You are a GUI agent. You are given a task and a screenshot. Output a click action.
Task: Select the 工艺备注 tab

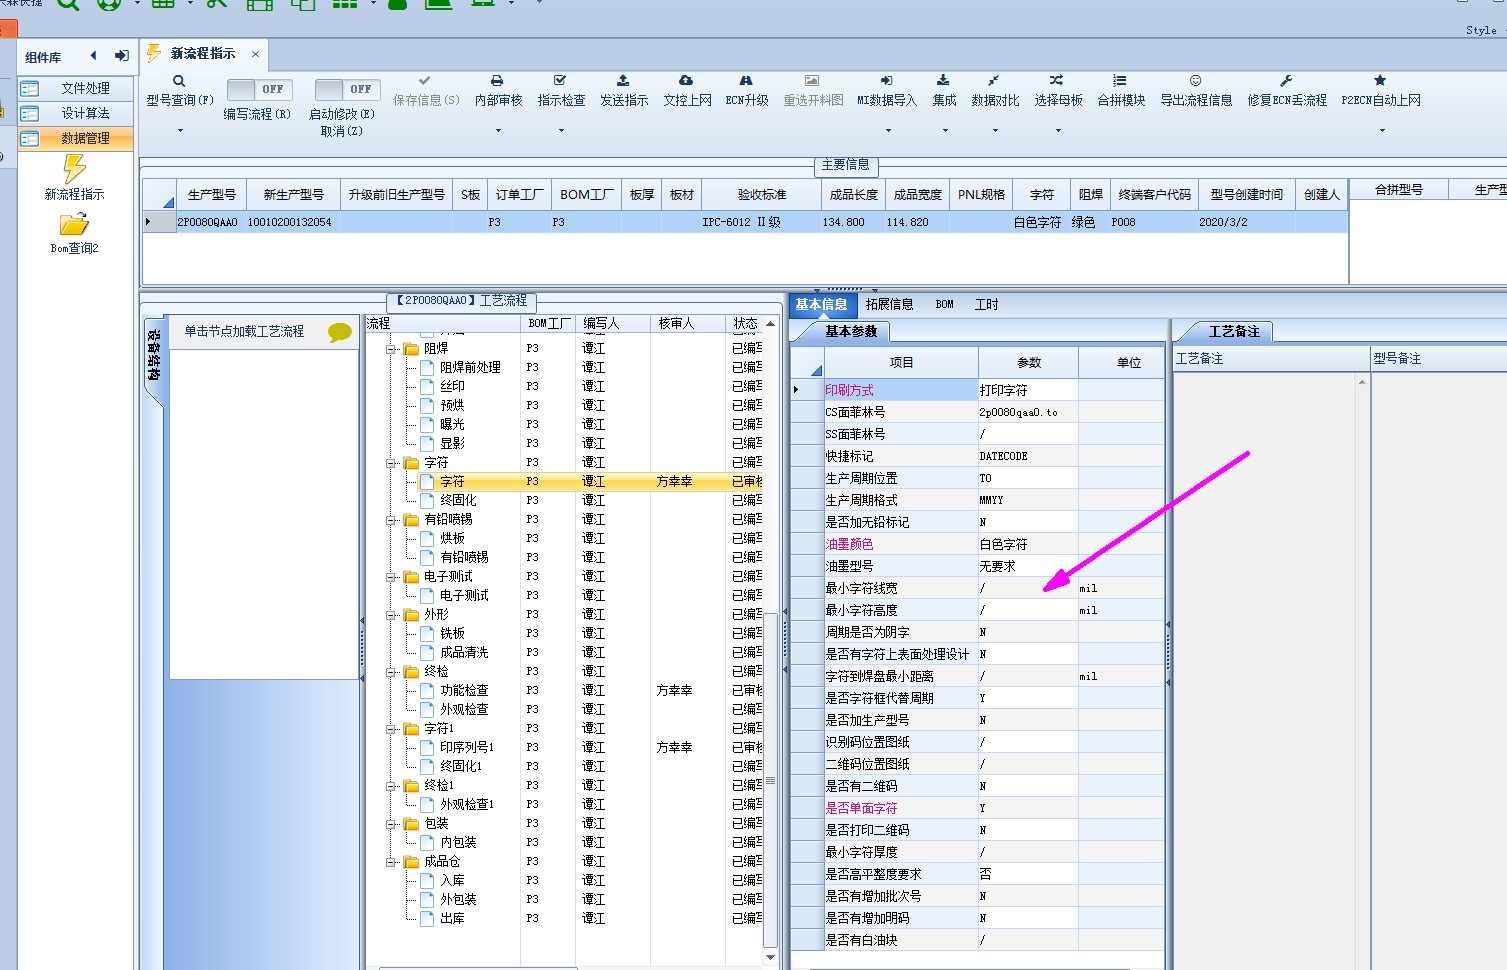(x=1234, y=331)
